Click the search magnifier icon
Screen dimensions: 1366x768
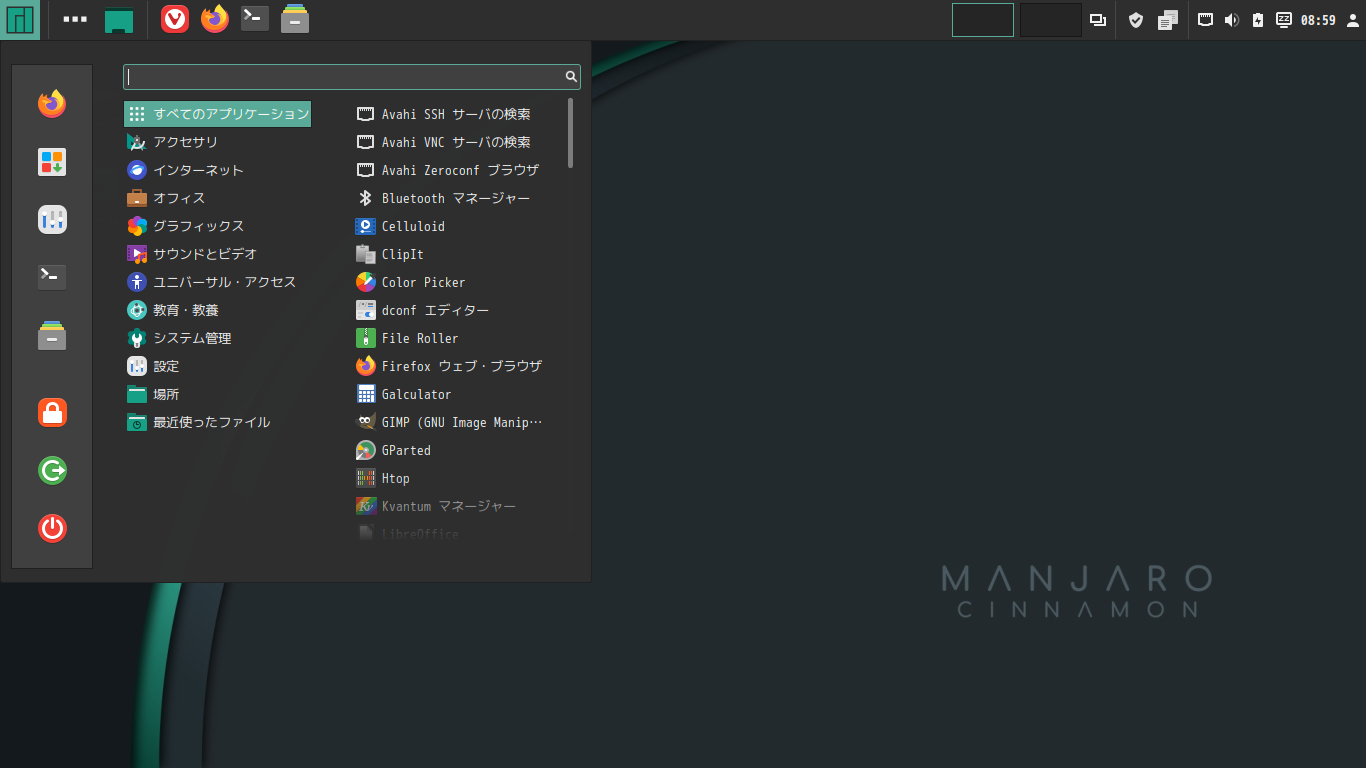coord(571,76)
